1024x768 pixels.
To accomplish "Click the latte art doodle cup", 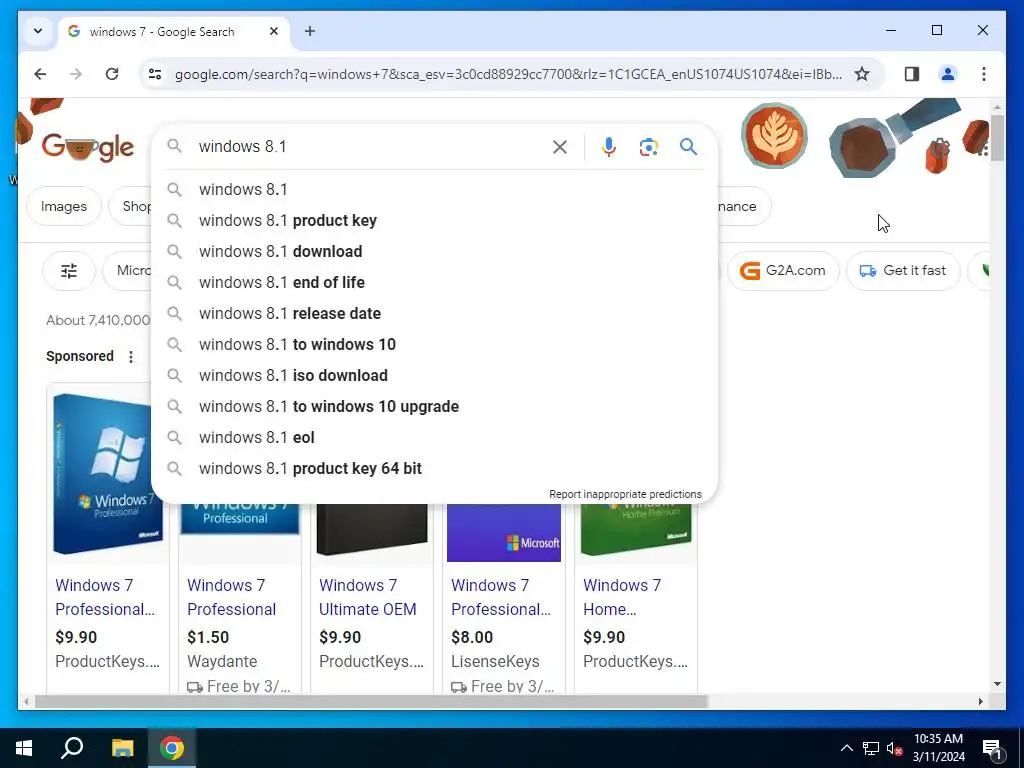I will 774,136.
